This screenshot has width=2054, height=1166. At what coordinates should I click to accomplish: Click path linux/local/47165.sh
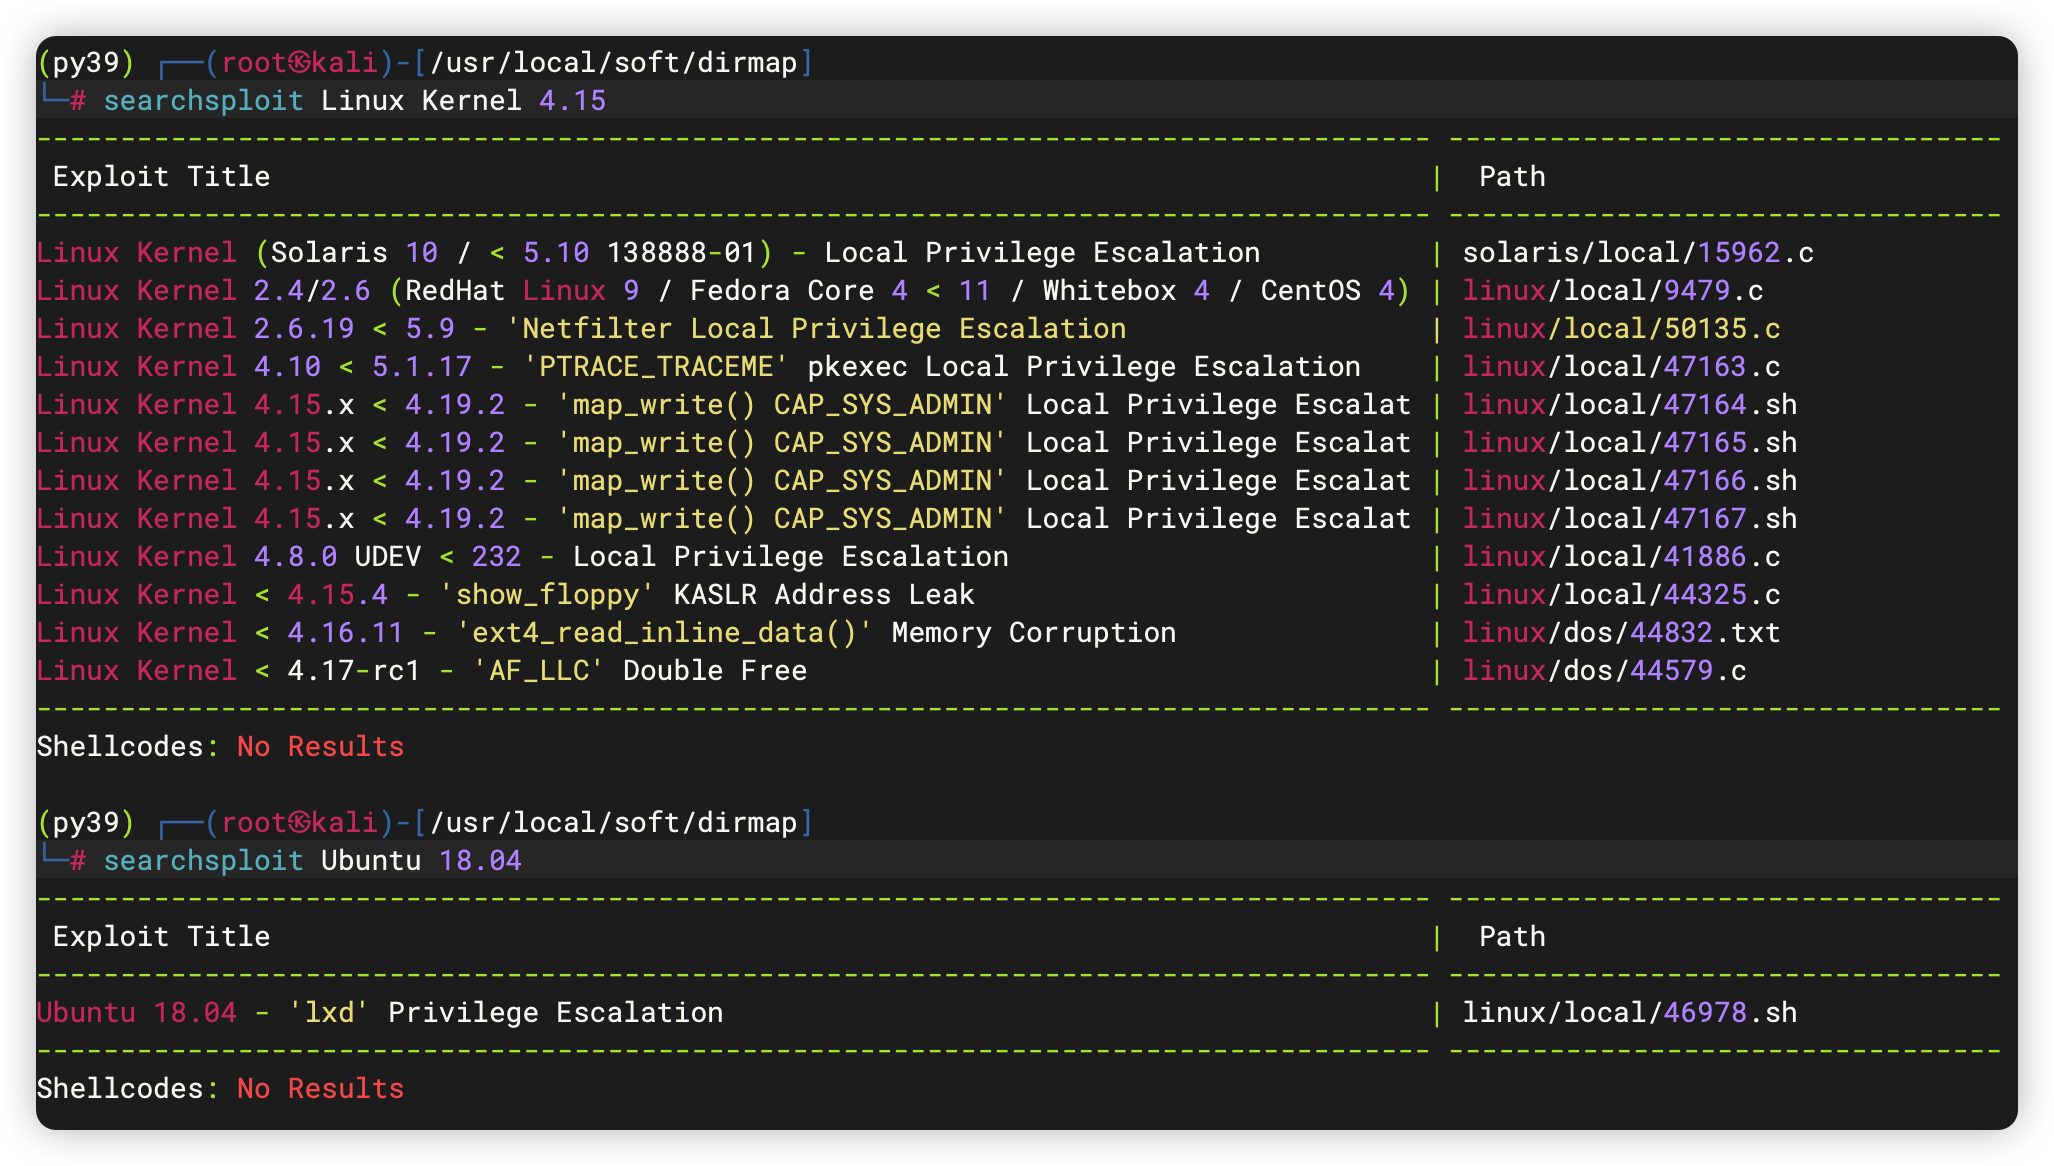point(1630,443)
